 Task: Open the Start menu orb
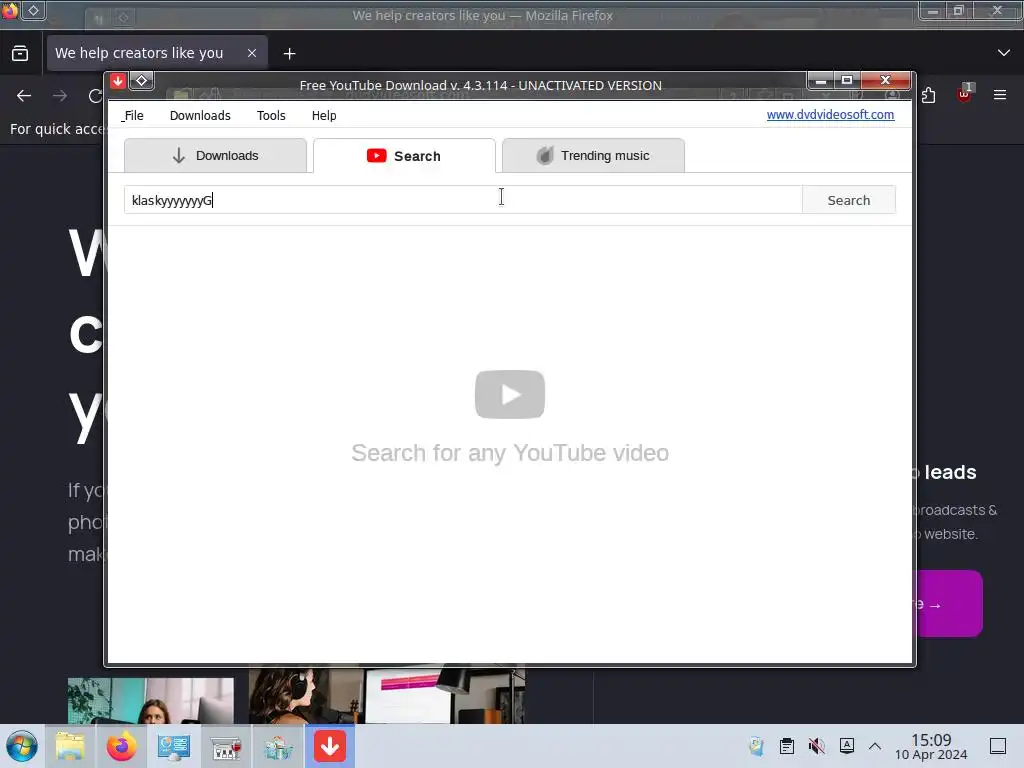[22, 746]
